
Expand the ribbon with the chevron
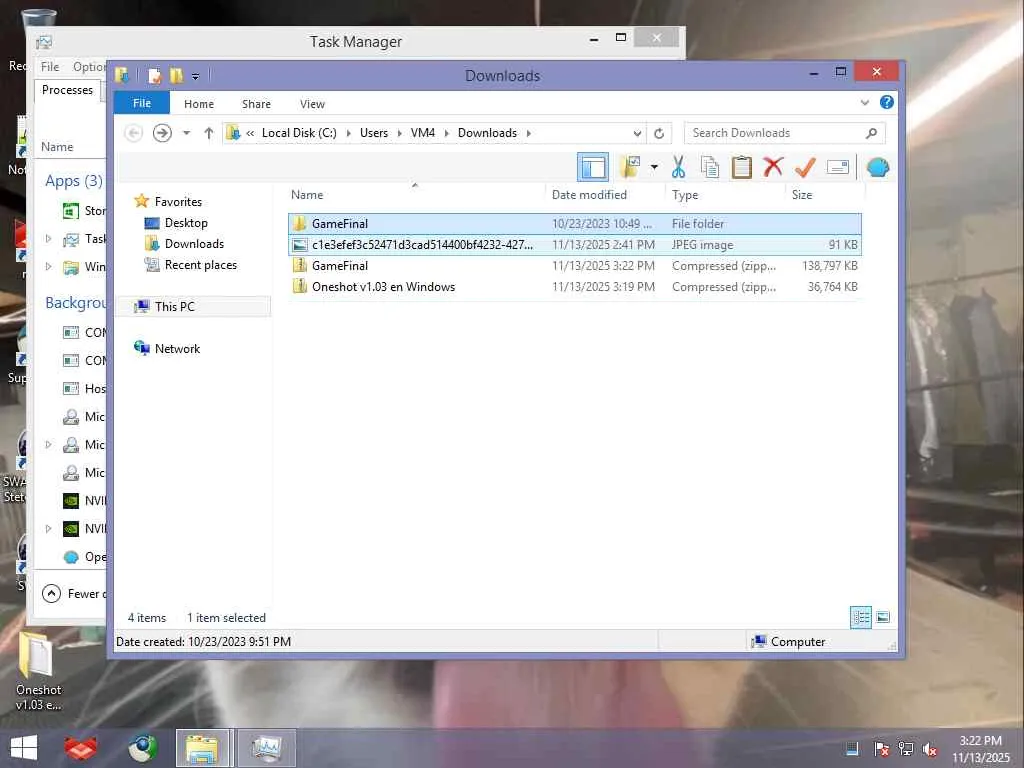pyautogui.click(x=865, y=103)
